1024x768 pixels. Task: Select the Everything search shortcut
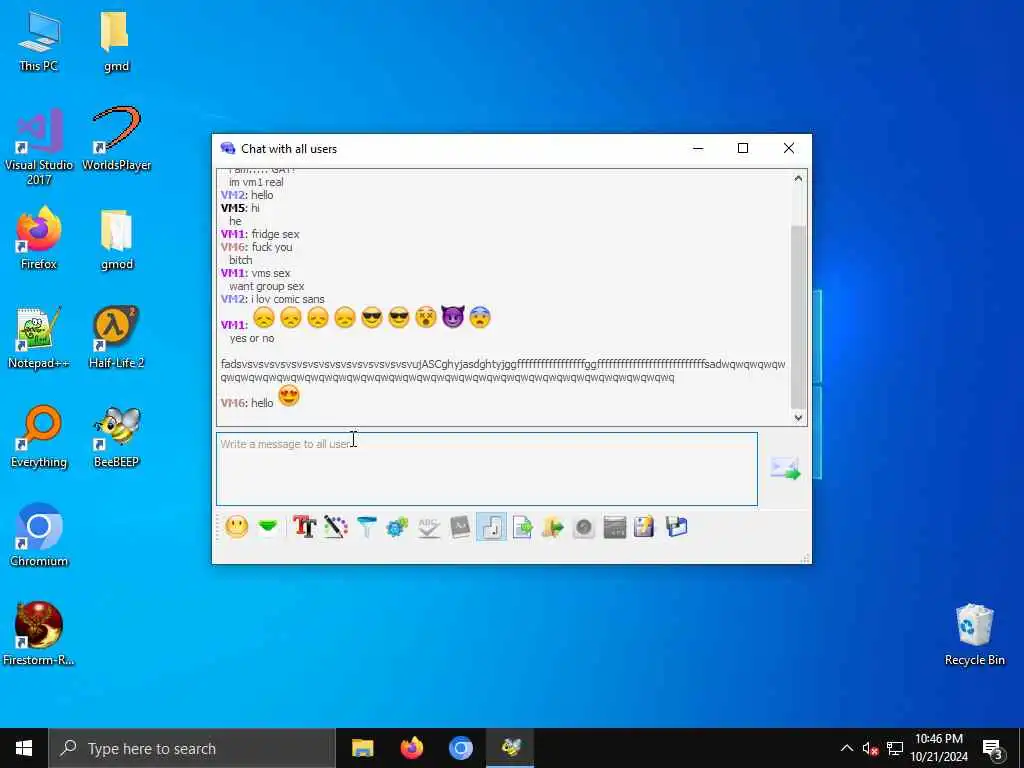tap(39, 438)
